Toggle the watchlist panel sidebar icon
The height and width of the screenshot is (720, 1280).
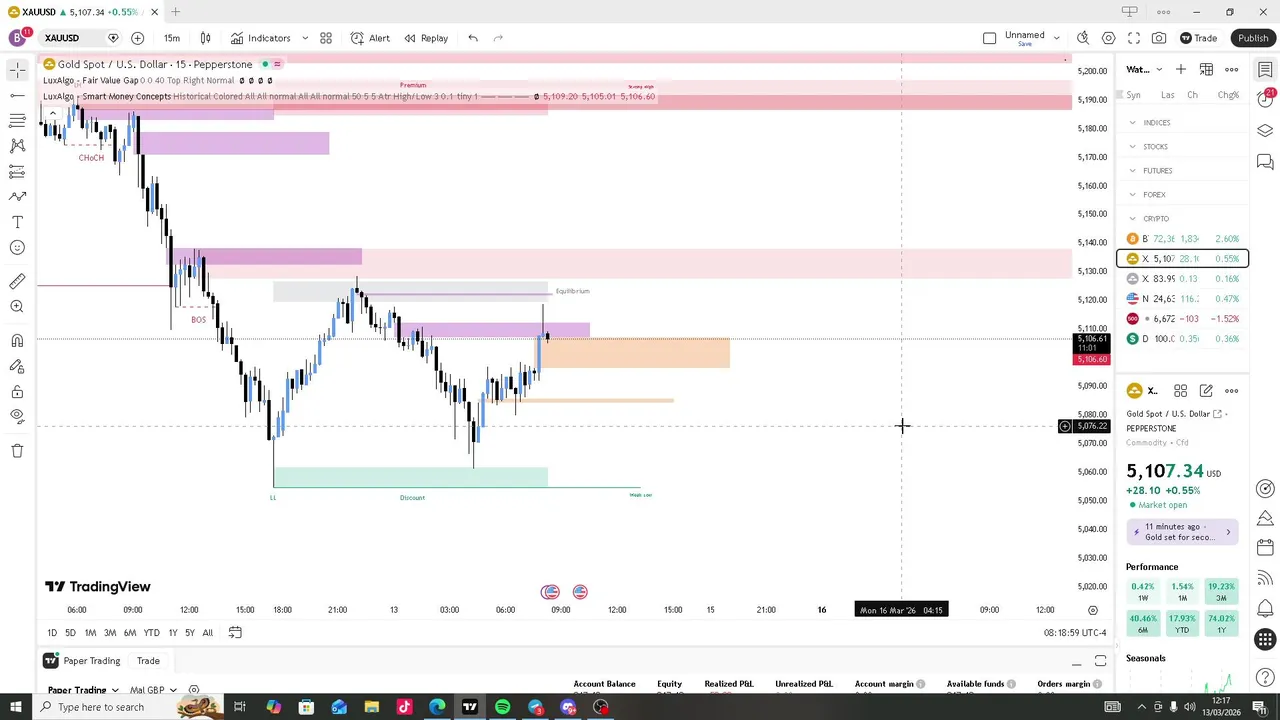[x=1265, y=69]
